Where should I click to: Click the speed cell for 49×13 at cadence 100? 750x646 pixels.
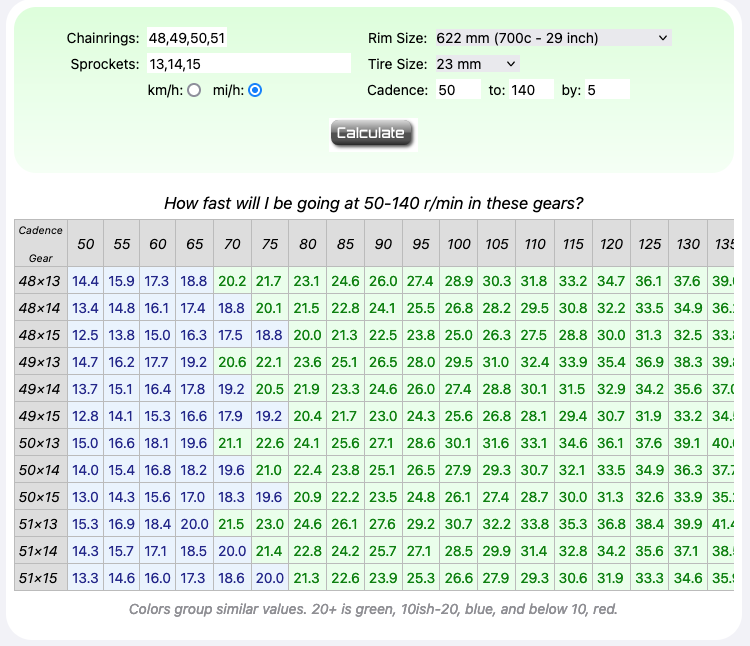458,362
